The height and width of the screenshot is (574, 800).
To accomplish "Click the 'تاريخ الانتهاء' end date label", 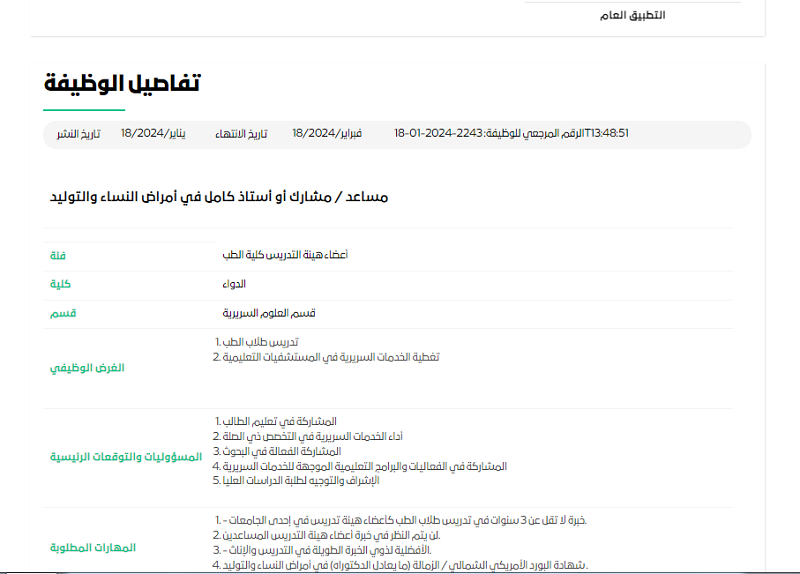I will 244,134.
